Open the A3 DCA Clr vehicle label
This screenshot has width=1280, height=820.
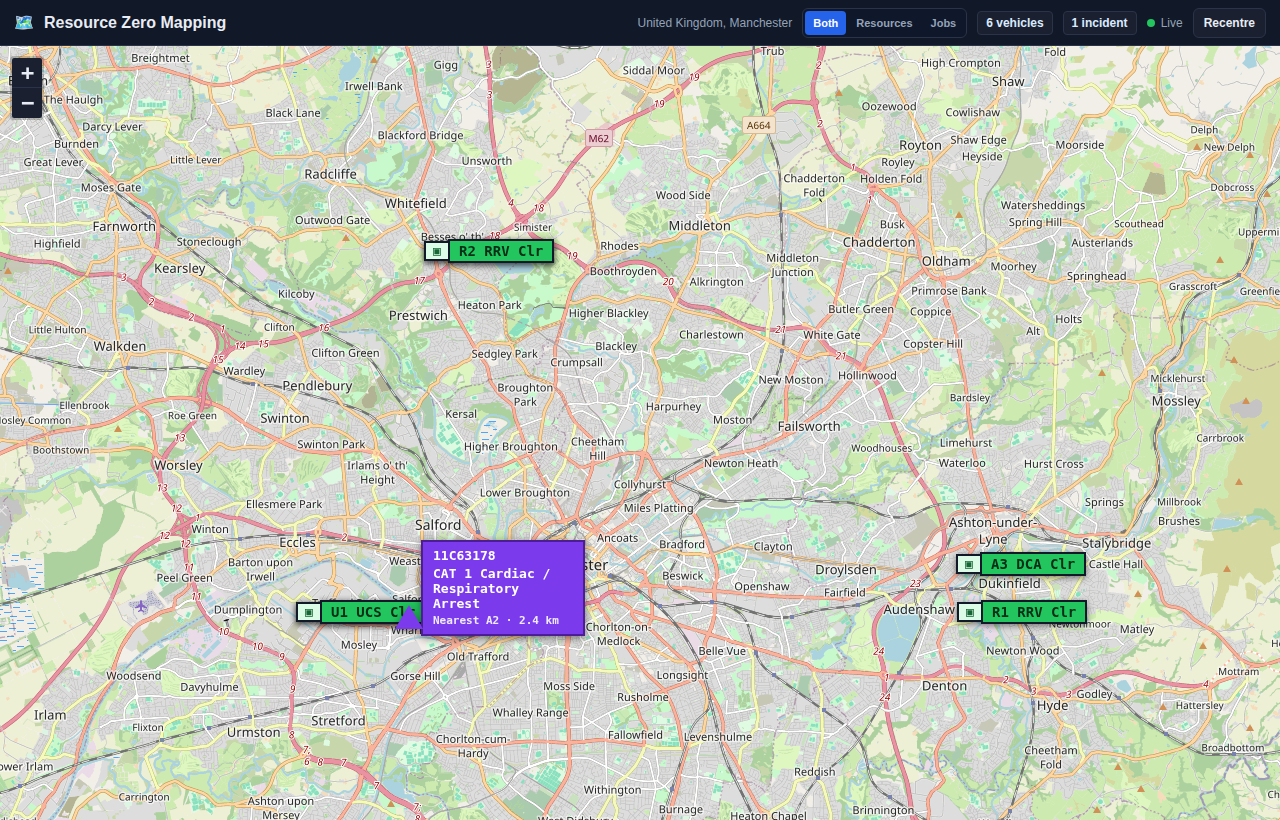1033,564
